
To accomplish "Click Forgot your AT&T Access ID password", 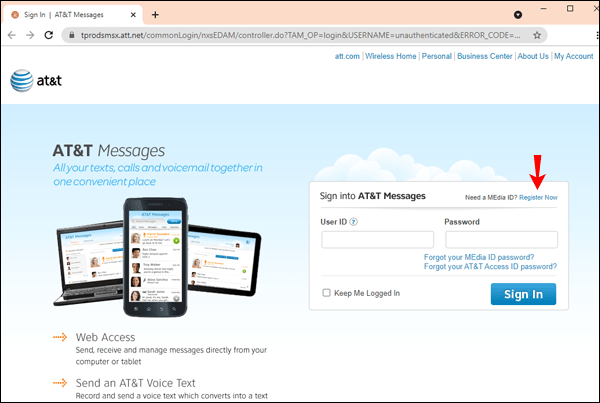I will [x=490, y=266].
